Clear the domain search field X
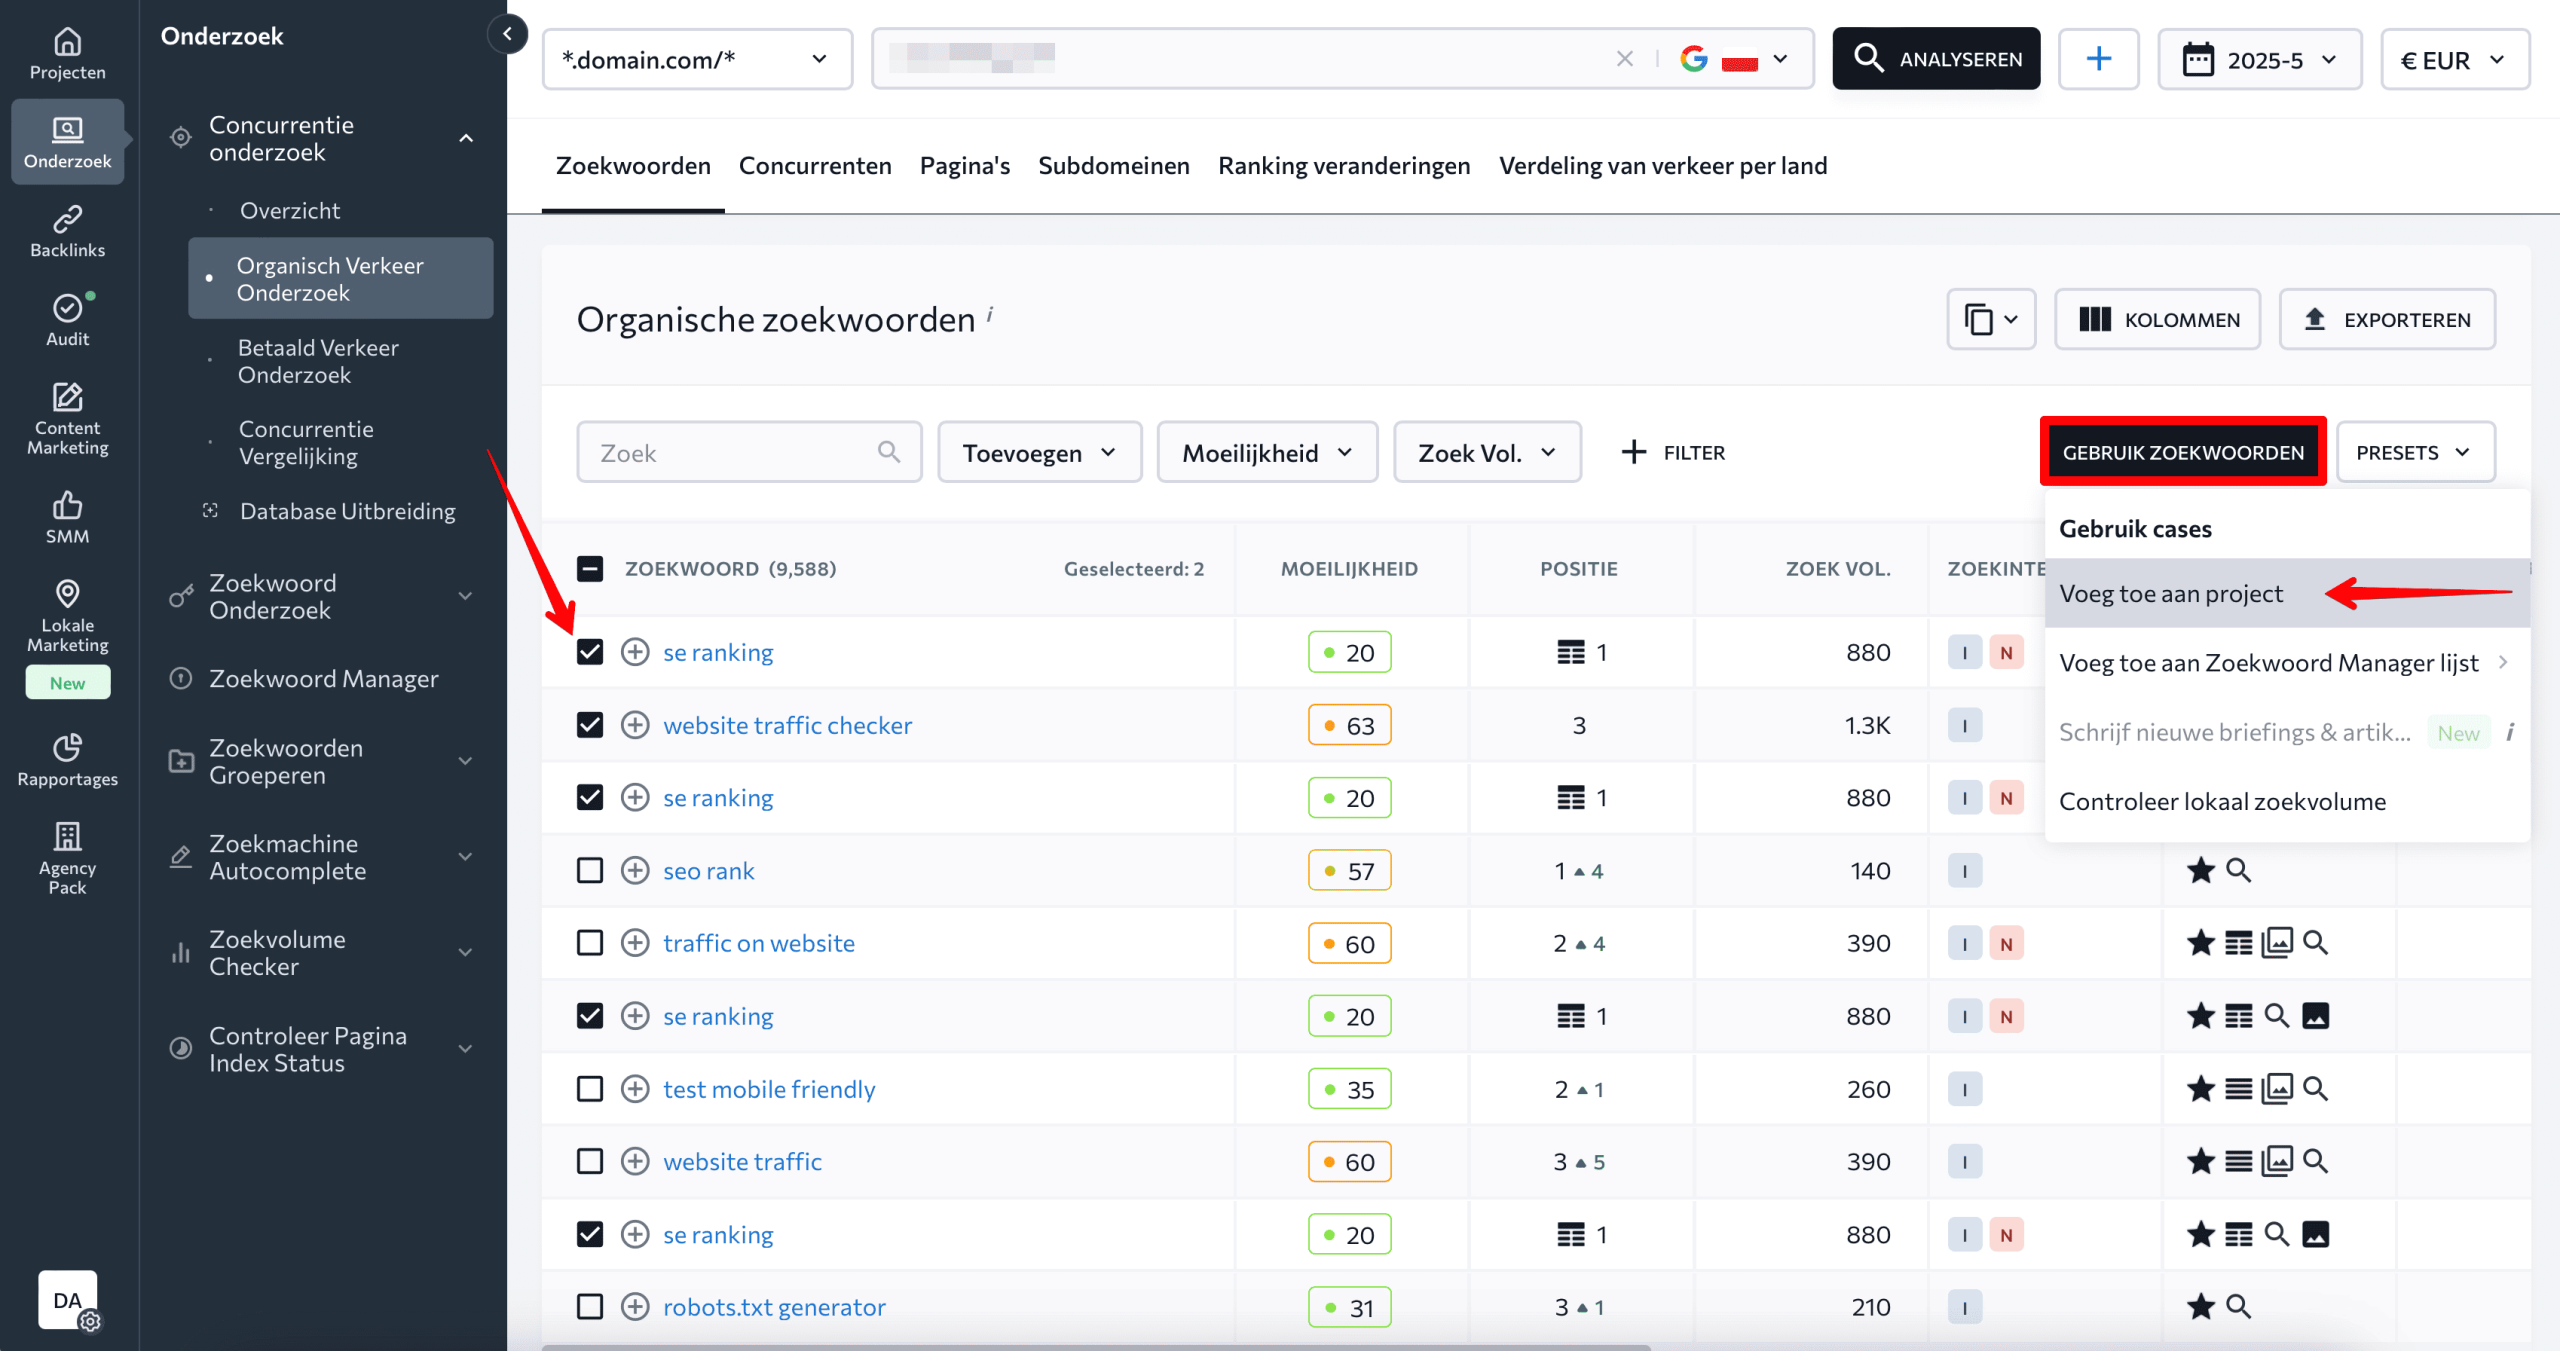2560x1351 pixels. point(1625,59)
